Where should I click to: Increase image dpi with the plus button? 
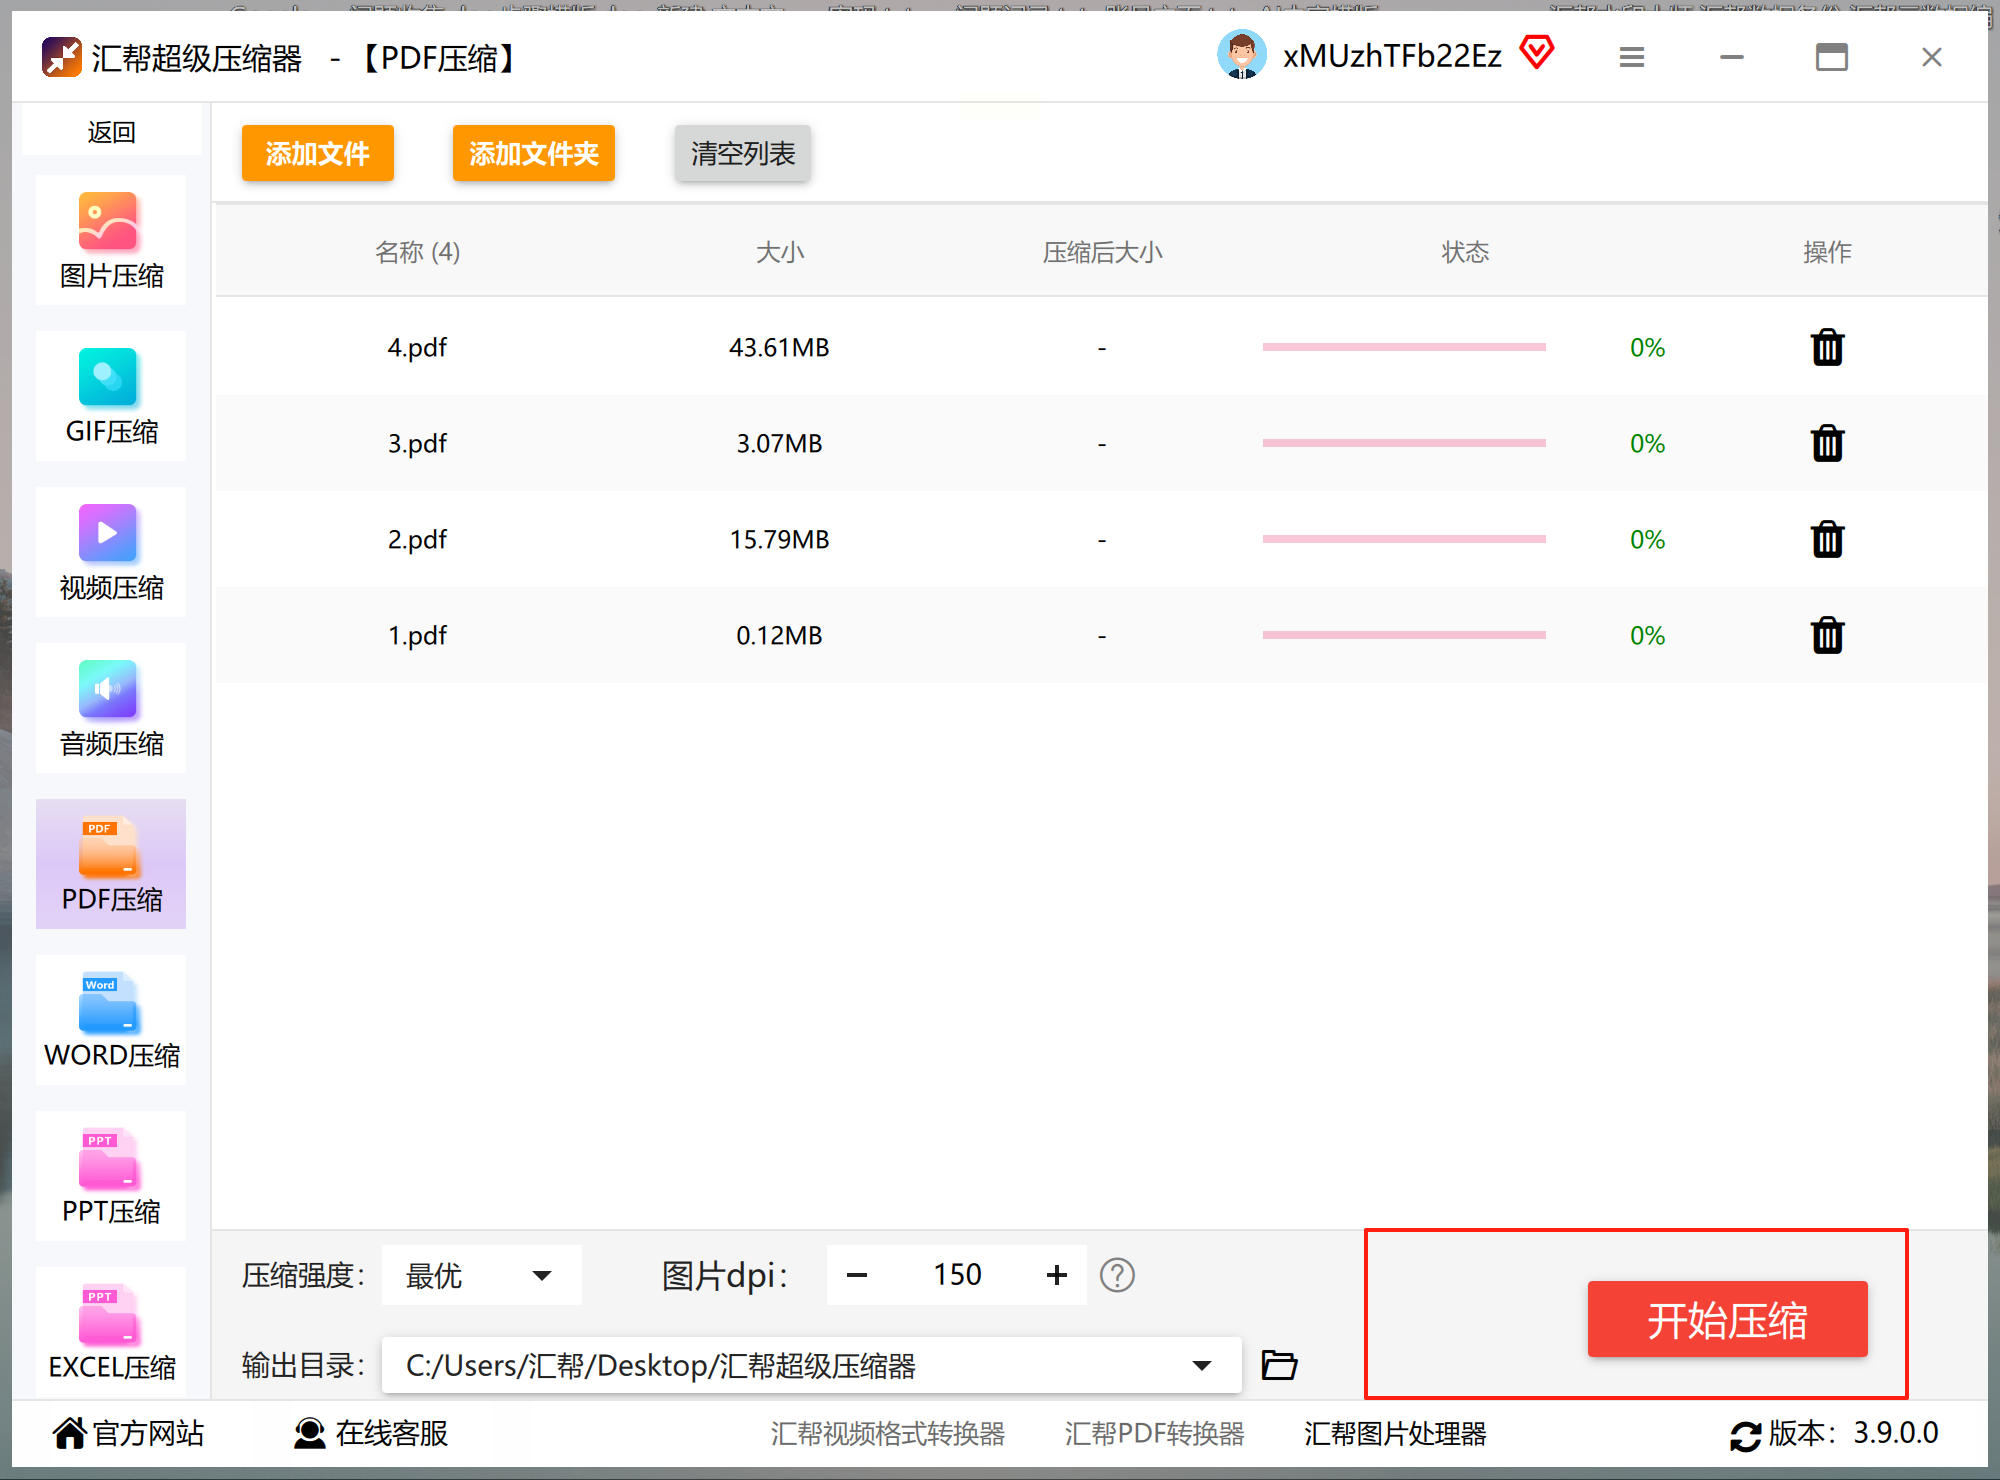[1057, 1275]
